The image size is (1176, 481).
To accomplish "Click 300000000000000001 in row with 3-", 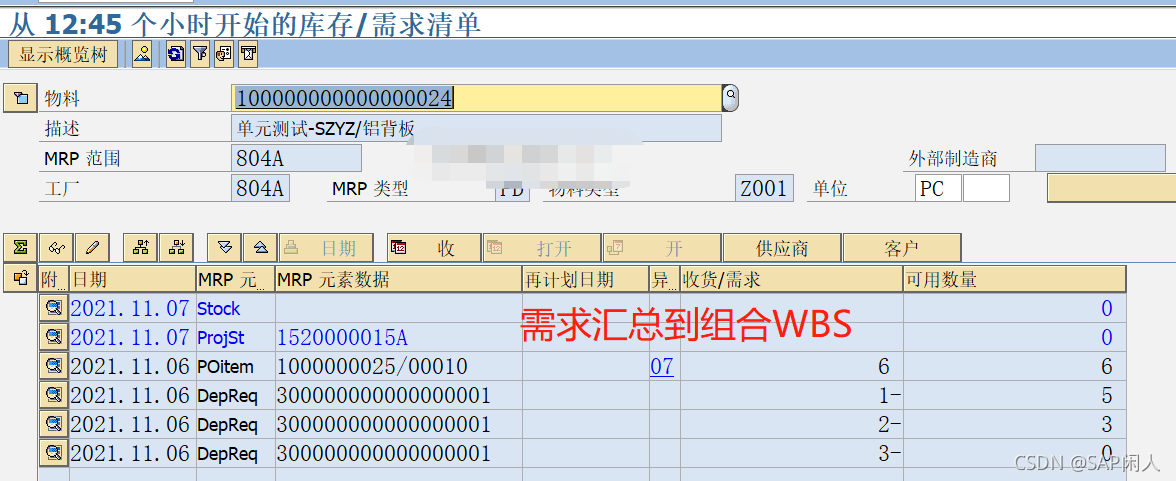I will pyautogui.click(x=383, y=453).
